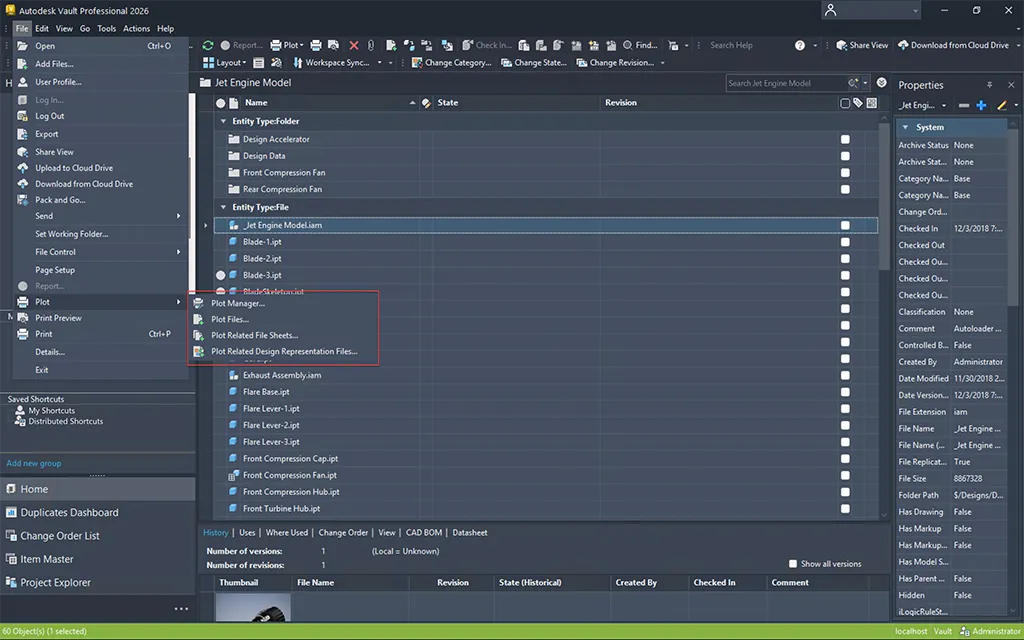This screenshot has height=640, width=1024.
Task: Click the blue plus icon in Properties panel
Action: pos(981,105)
